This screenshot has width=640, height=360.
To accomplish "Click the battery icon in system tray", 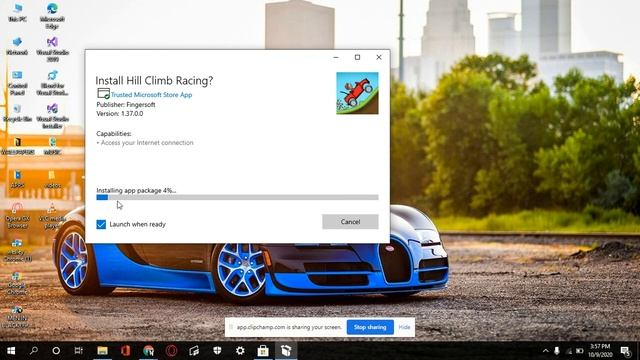I will [579, 351].
